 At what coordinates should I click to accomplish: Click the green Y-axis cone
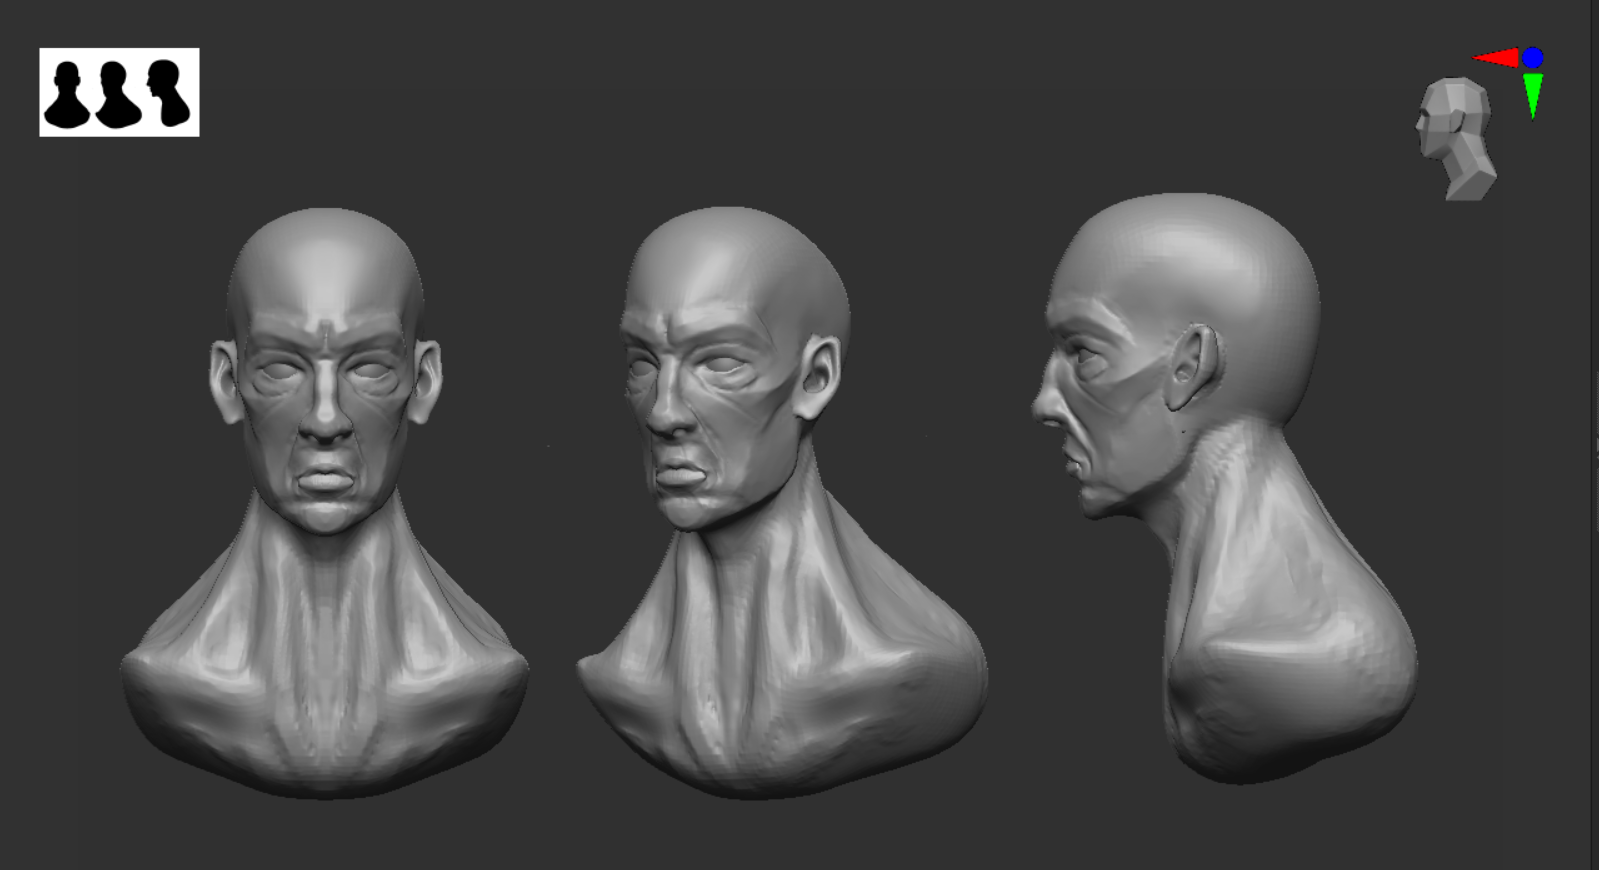[1533, 95]
